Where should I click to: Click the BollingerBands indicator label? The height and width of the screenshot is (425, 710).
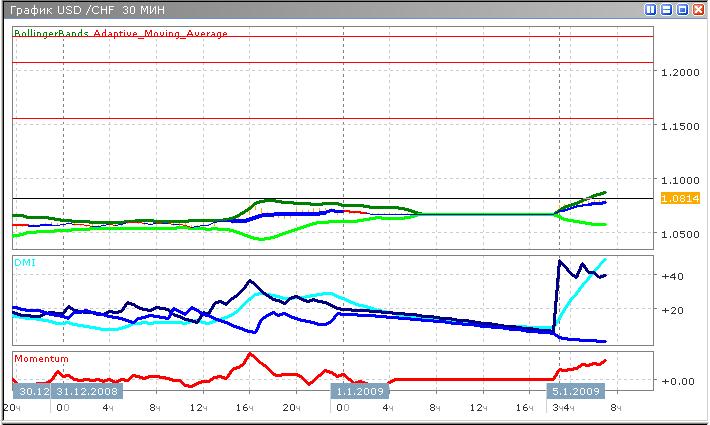[52, 33]
